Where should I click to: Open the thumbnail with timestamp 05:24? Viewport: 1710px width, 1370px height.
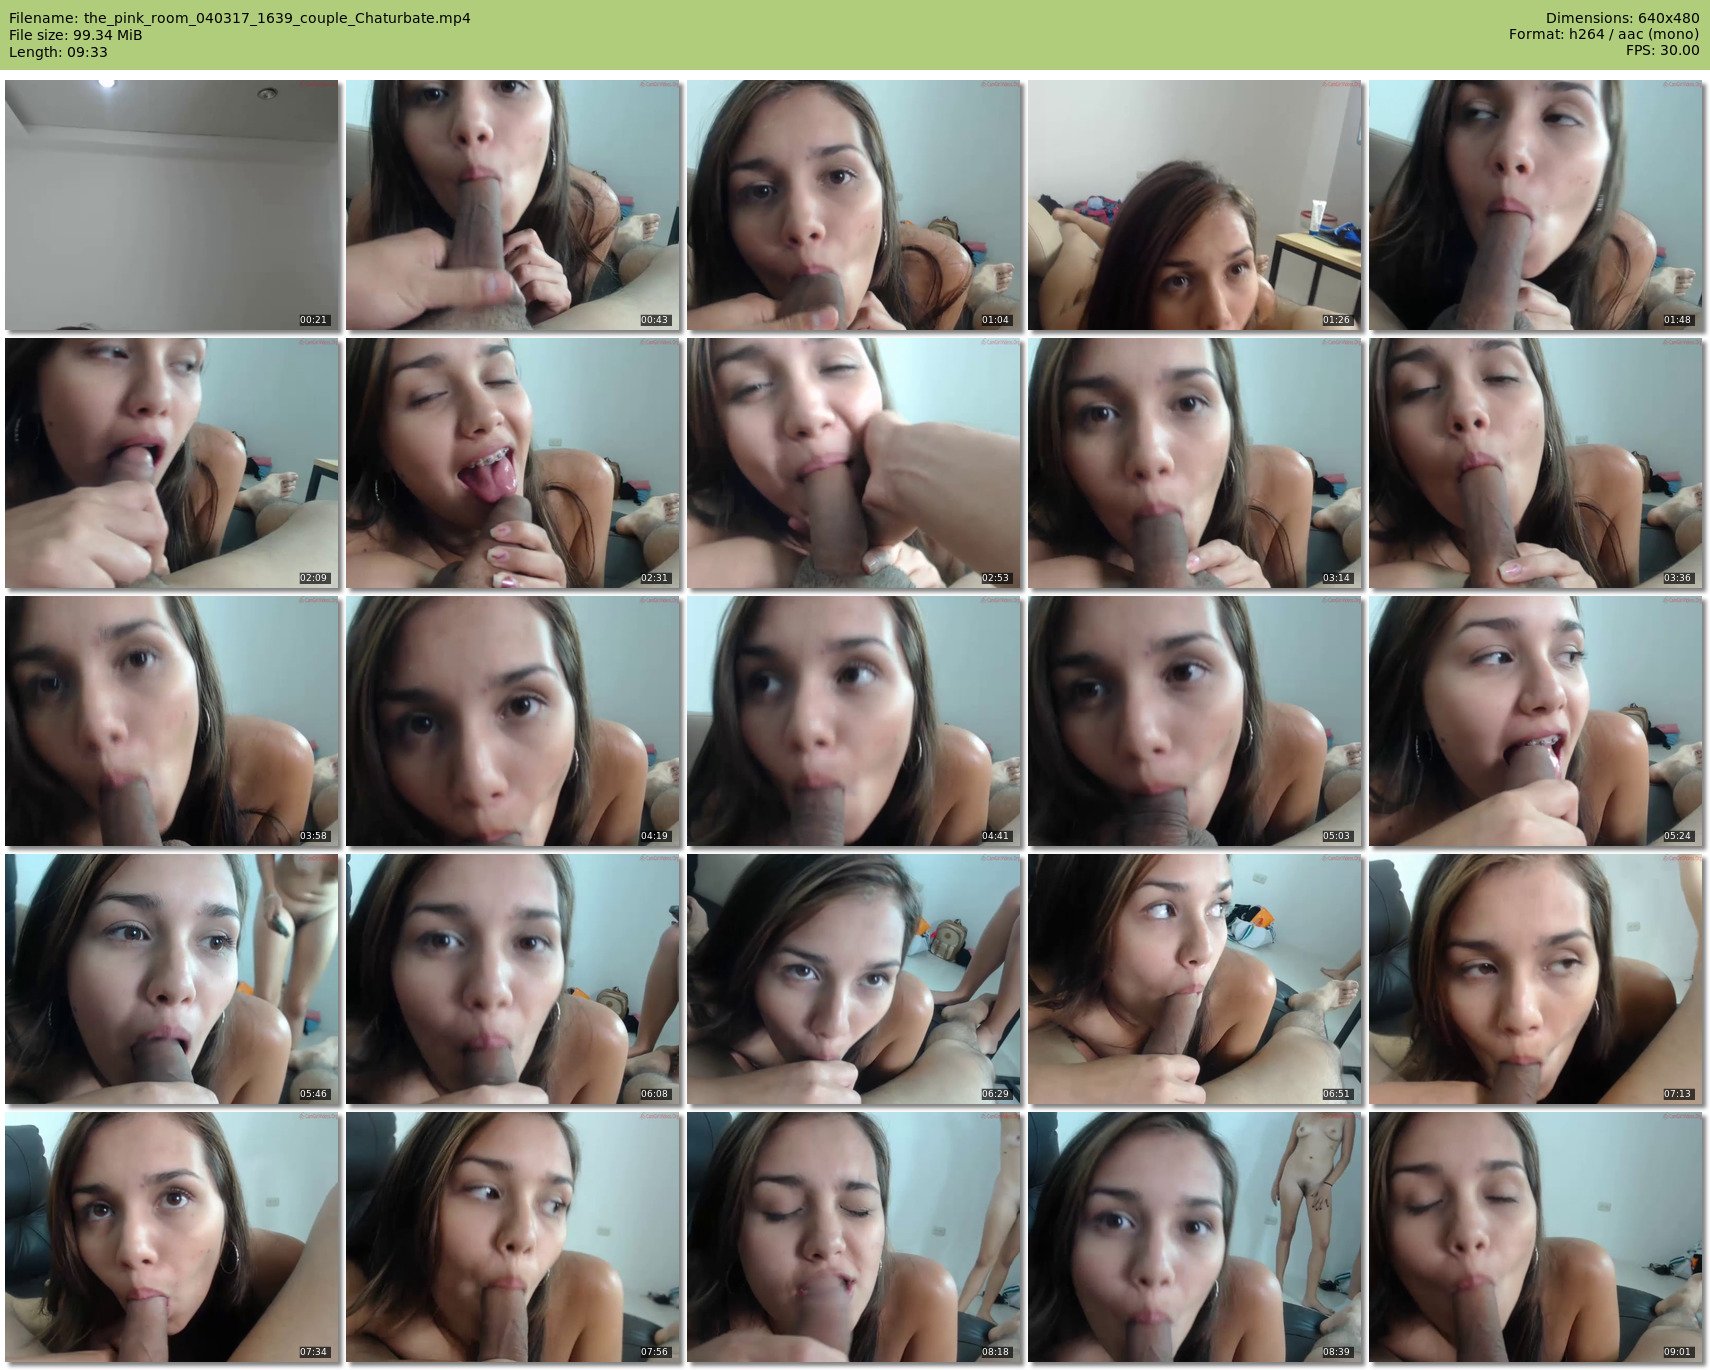pos(1536,721)
